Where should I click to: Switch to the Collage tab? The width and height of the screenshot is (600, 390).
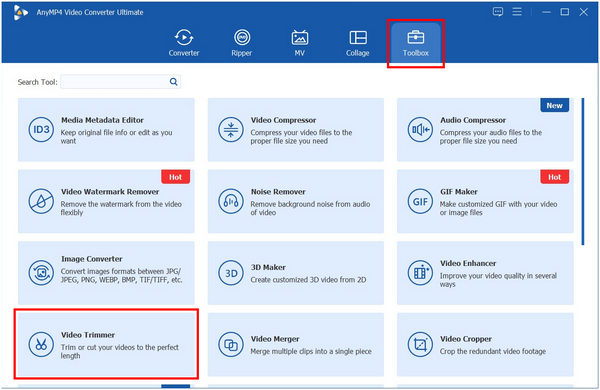click(358, 43)
